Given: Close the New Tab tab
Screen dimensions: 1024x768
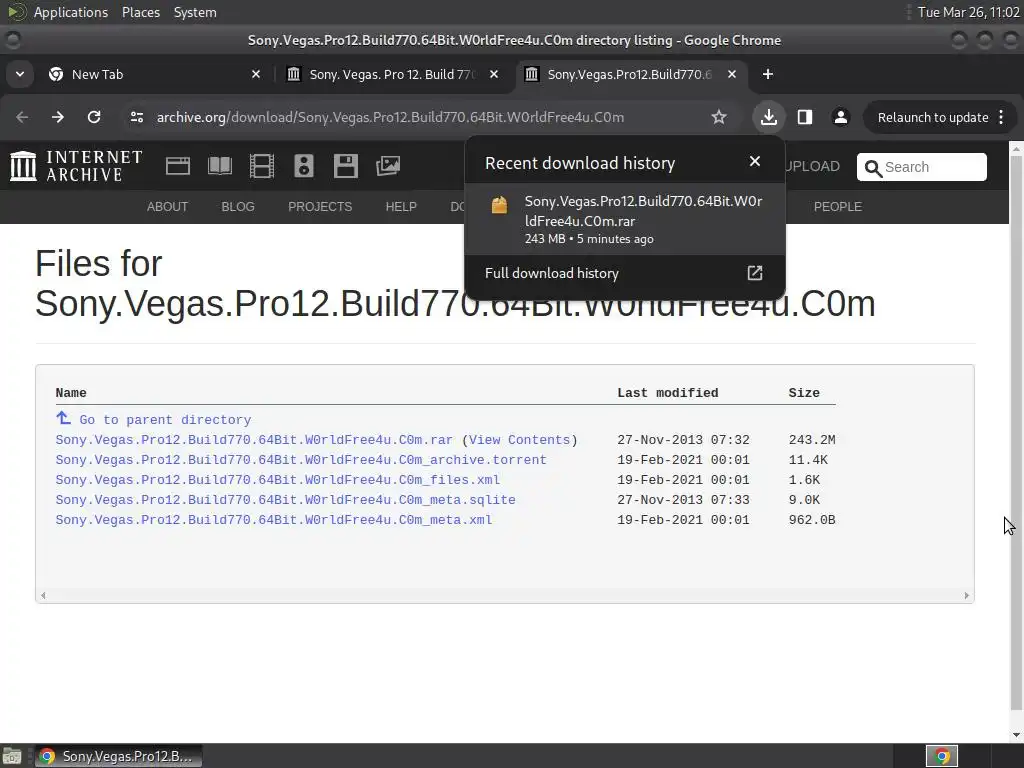Looking at the screenshot, I should coord(256,74).
